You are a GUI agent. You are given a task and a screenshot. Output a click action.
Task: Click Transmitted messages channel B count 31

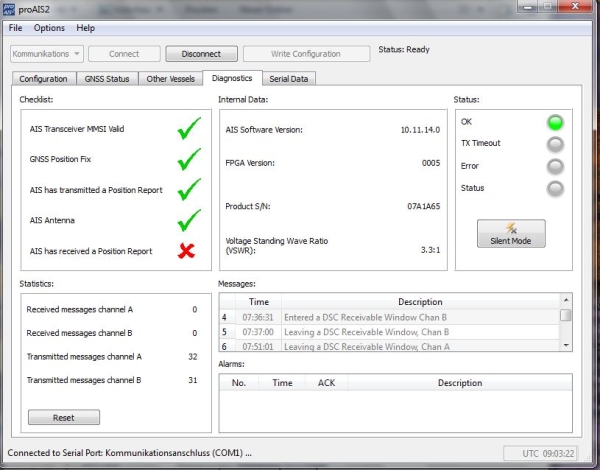pos(193,380)
